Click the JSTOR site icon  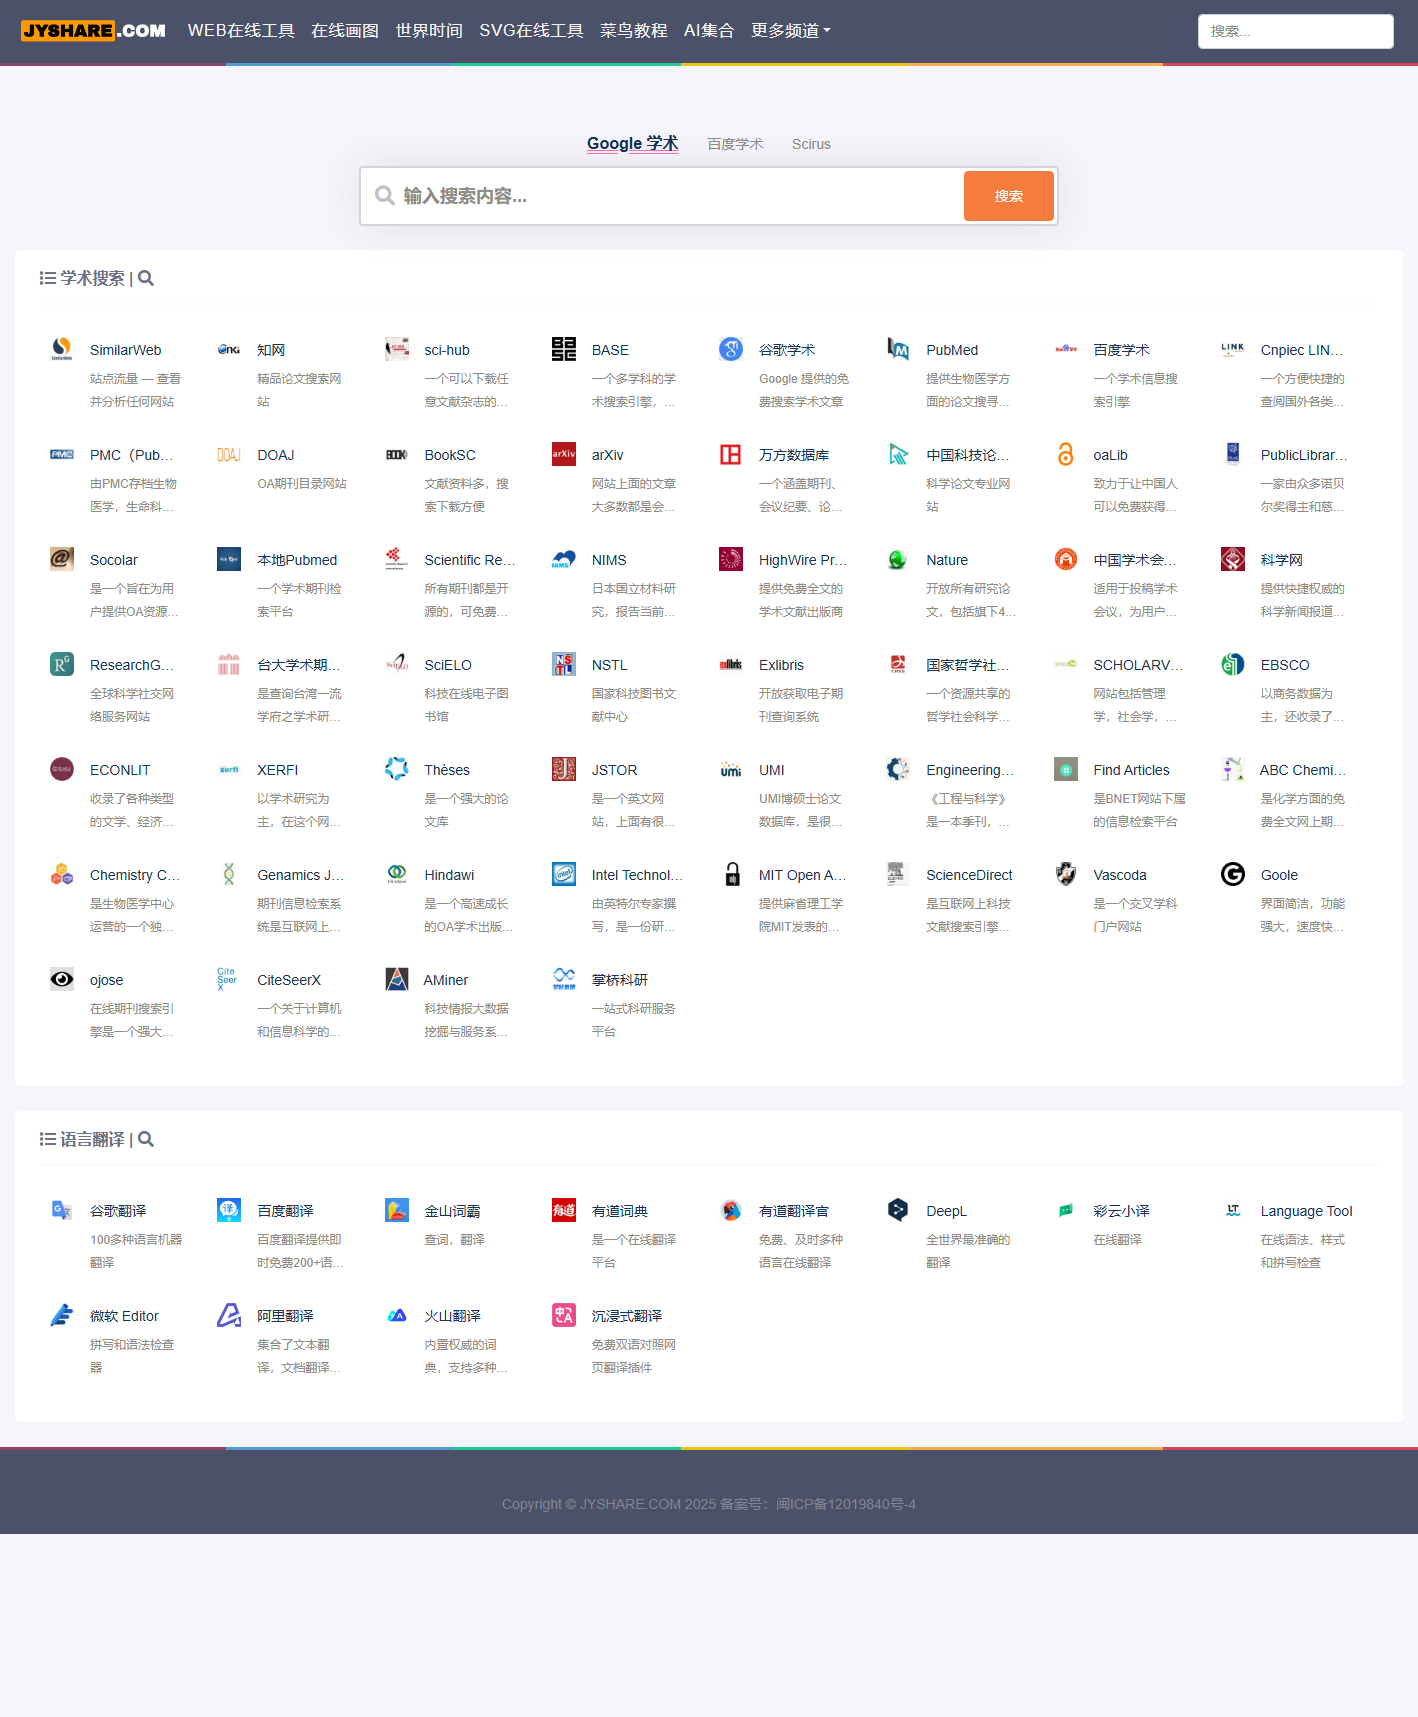[564, 769]
